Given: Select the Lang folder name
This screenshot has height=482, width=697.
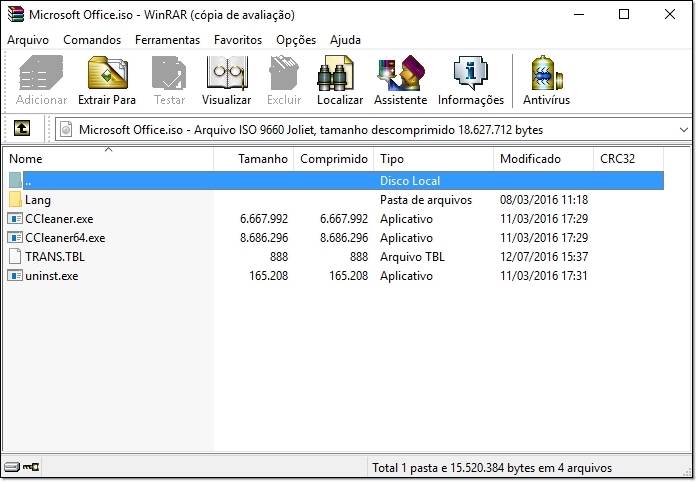Looking at the screenshot, I should pyautogui.click(x=38, y=200).
